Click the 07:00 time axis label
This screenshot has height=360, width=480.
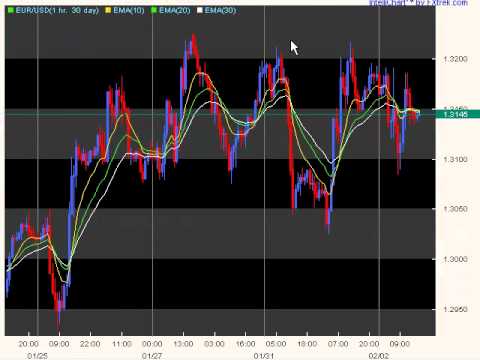pyautogui.click(x=338, y=344)
